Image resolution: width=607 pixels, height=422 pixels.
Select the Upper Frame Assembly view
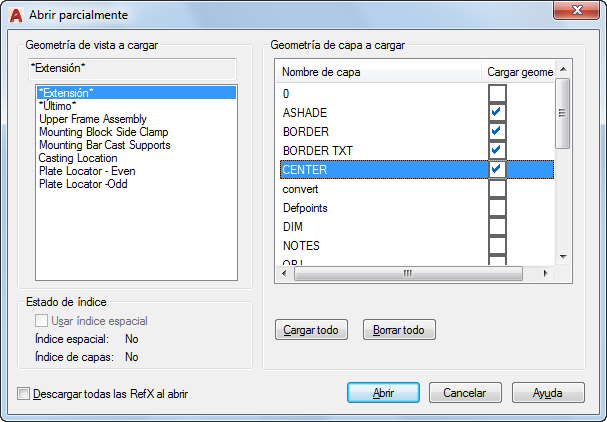[93, 119]
